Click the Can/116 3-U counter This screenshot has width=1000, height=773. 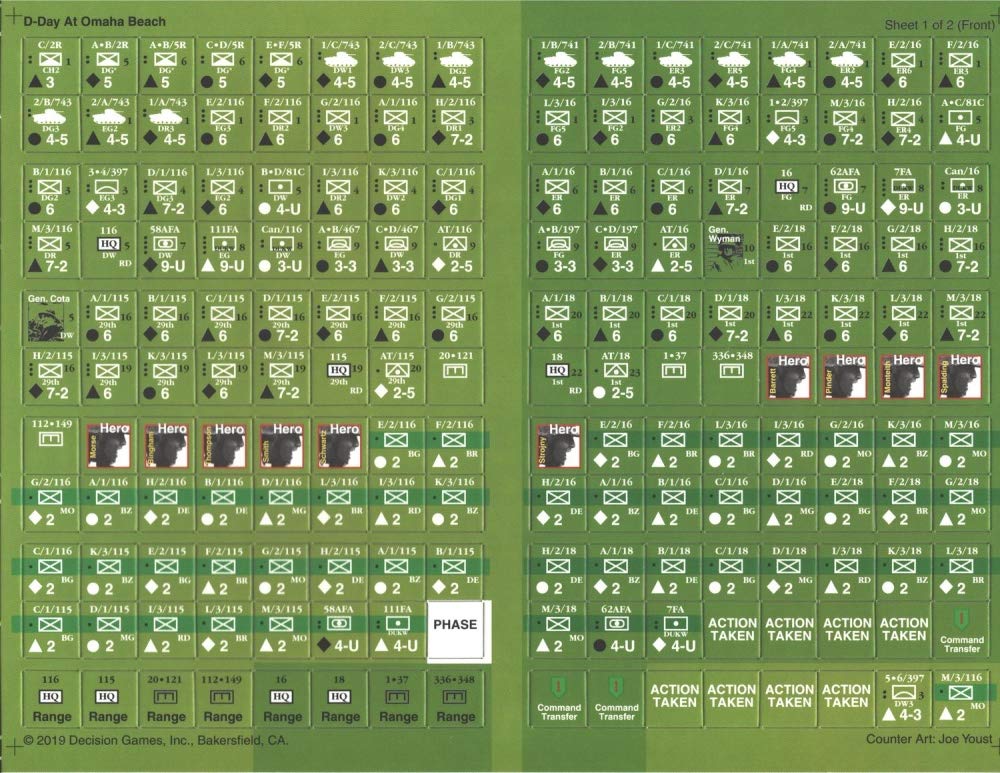pyautogui.click(x=281, y=250)
